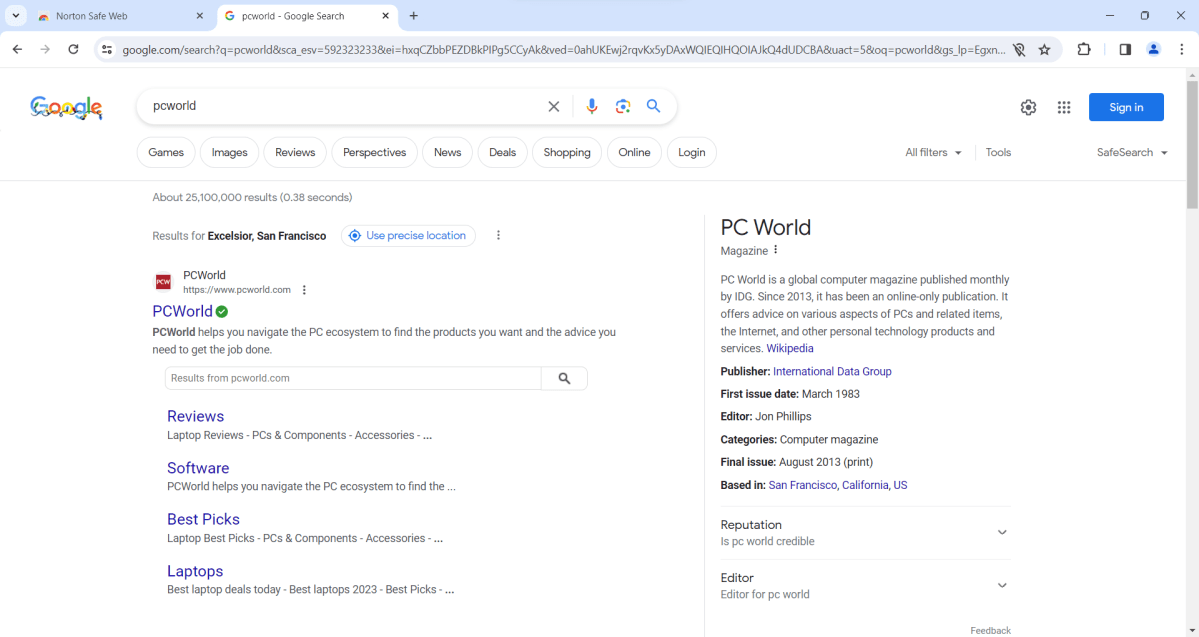Open San Francisco, California, US link
Screen dimensions: 1199x637
[x=838, y=485]
